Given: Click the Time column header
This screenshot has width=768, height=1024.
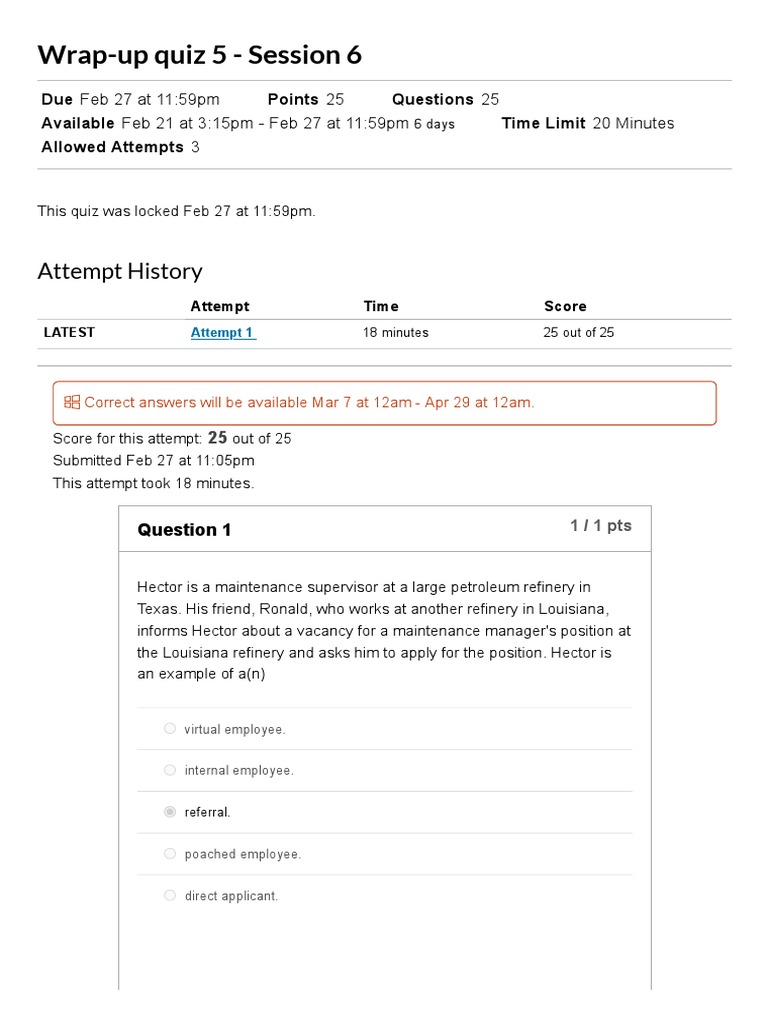Looking at the screenshot, I should 380,306.
